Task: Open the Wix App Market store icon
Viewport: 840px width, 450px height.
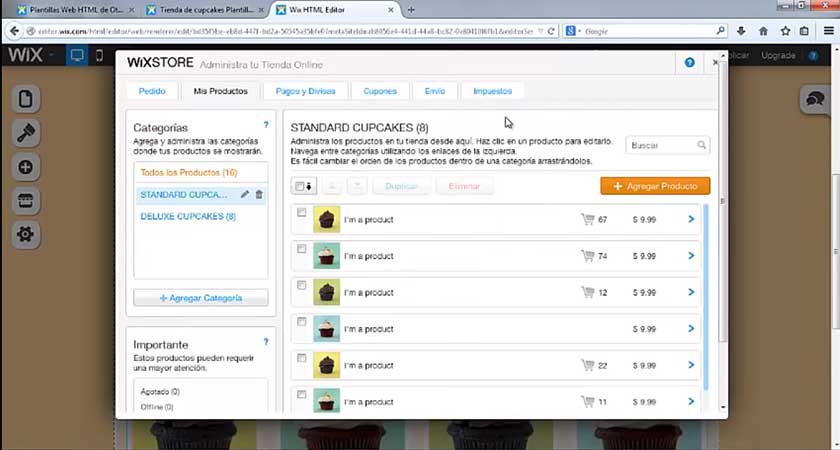Action: click(x=26, y=201)
